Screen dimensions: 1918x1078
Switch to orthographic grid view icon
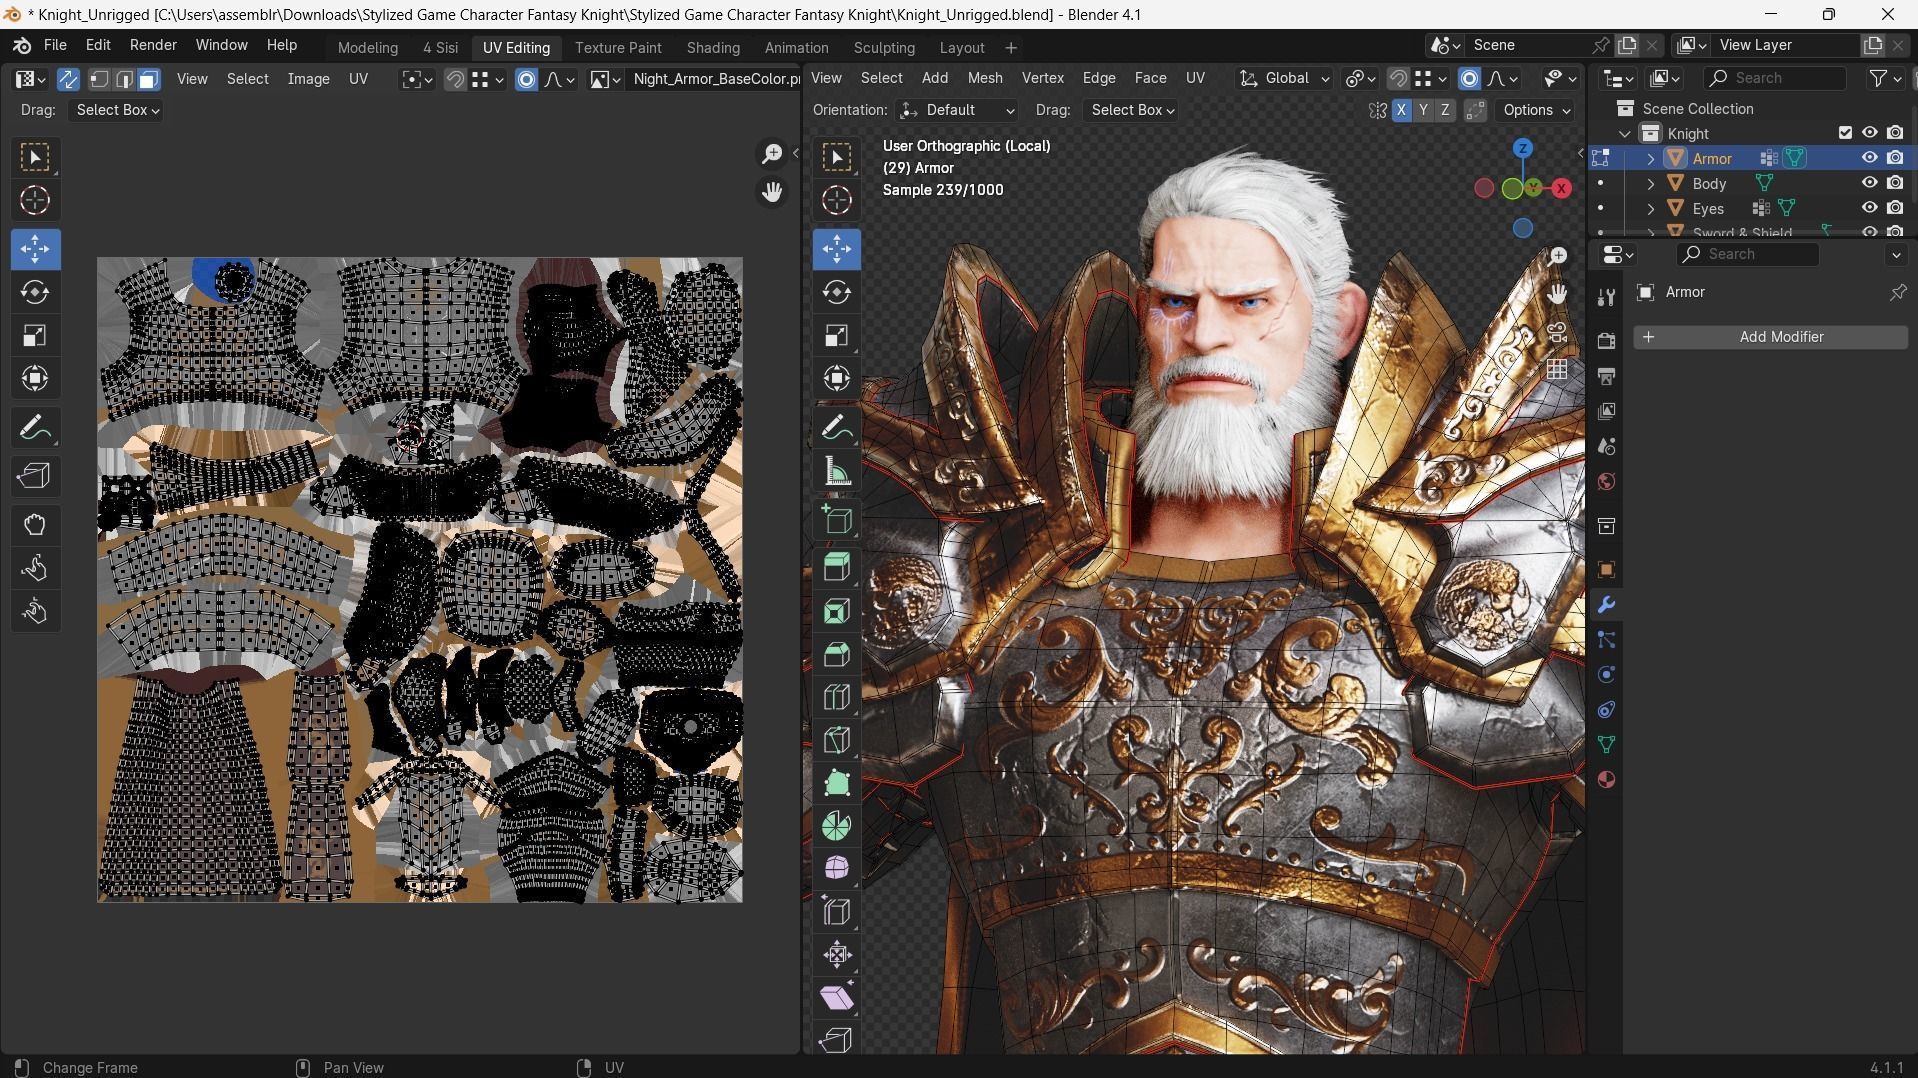[1558, 370]
